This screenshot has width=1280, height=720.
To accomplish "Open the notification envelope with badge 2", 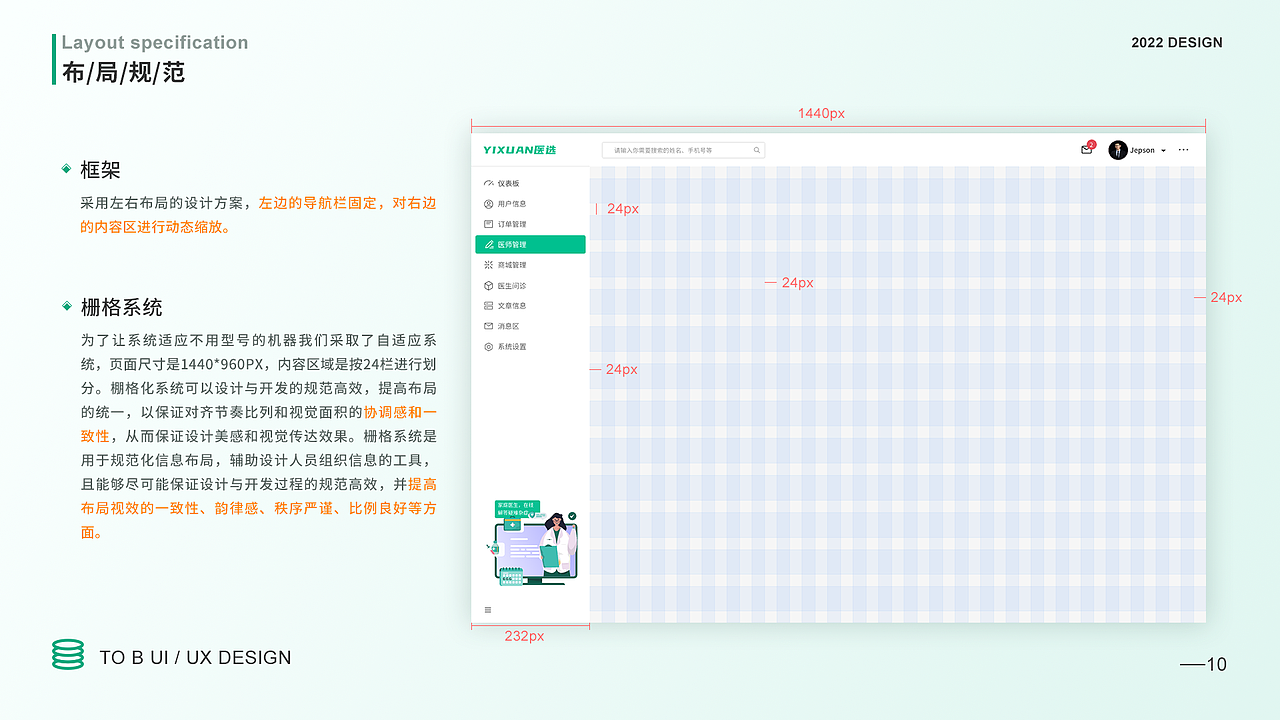I will [x=1086, y=150].
